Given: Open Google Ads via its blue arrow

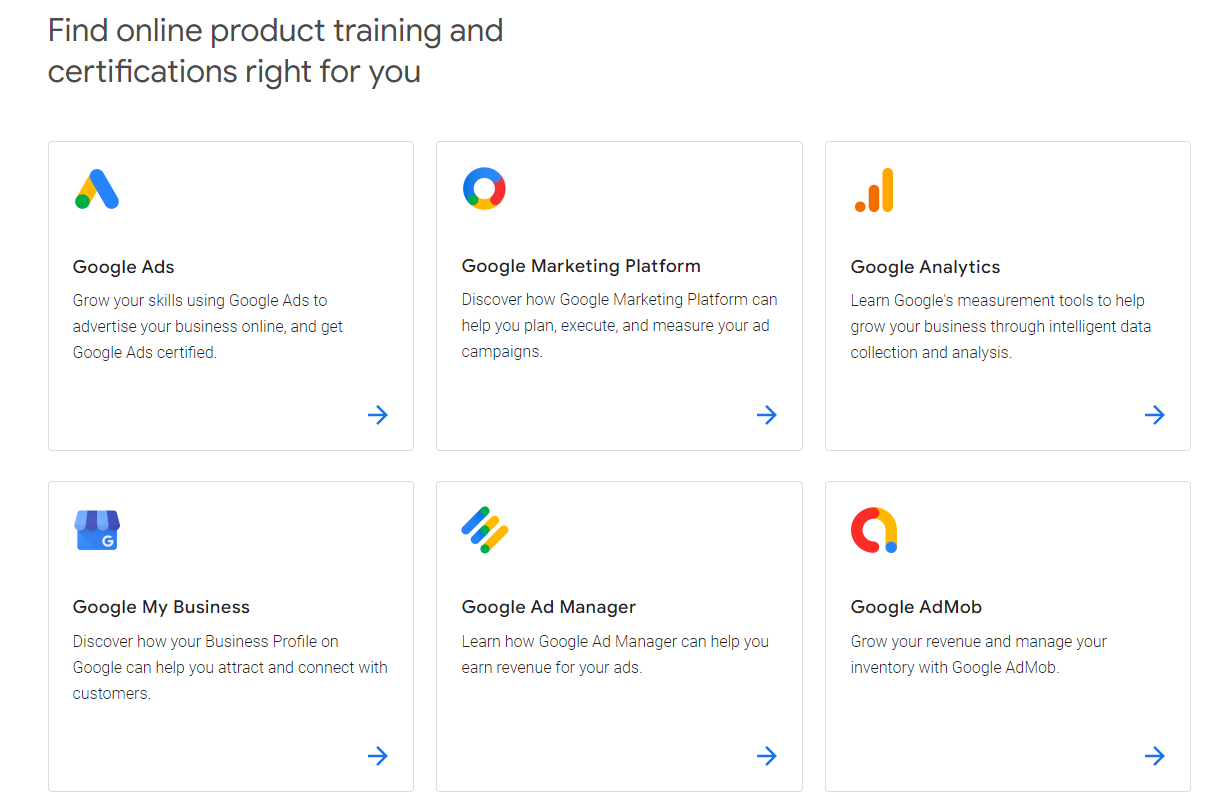Looking at the screenshot, I should tap(378, 415).
